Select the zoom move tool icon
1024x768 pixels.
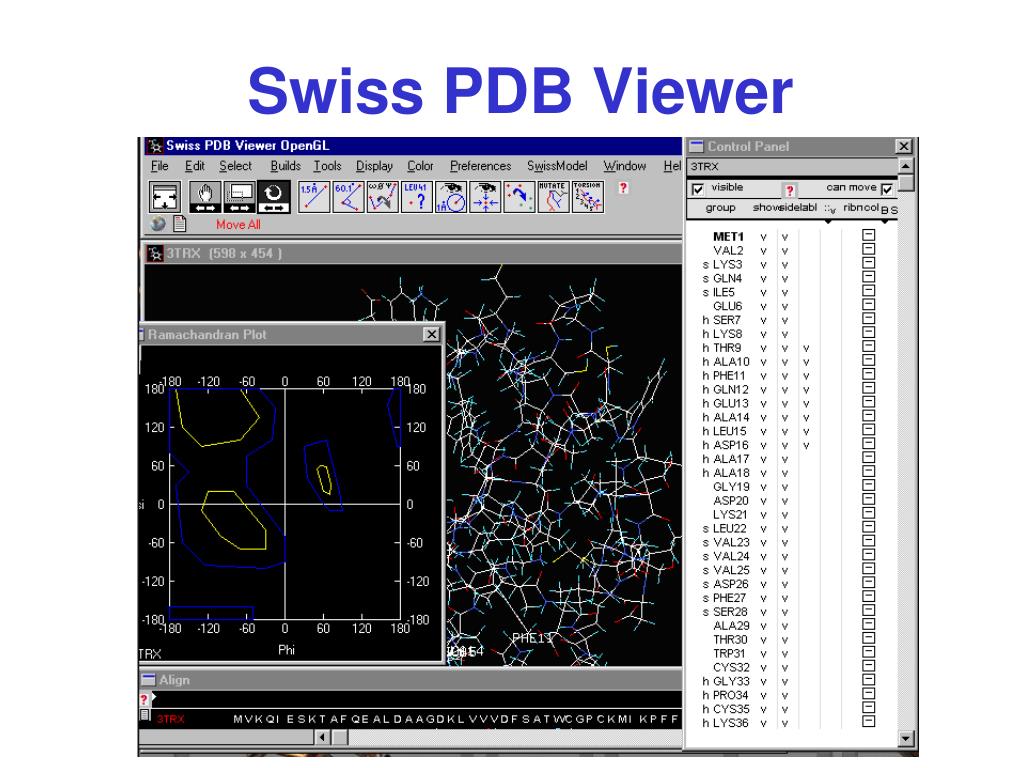pos(239,197)
